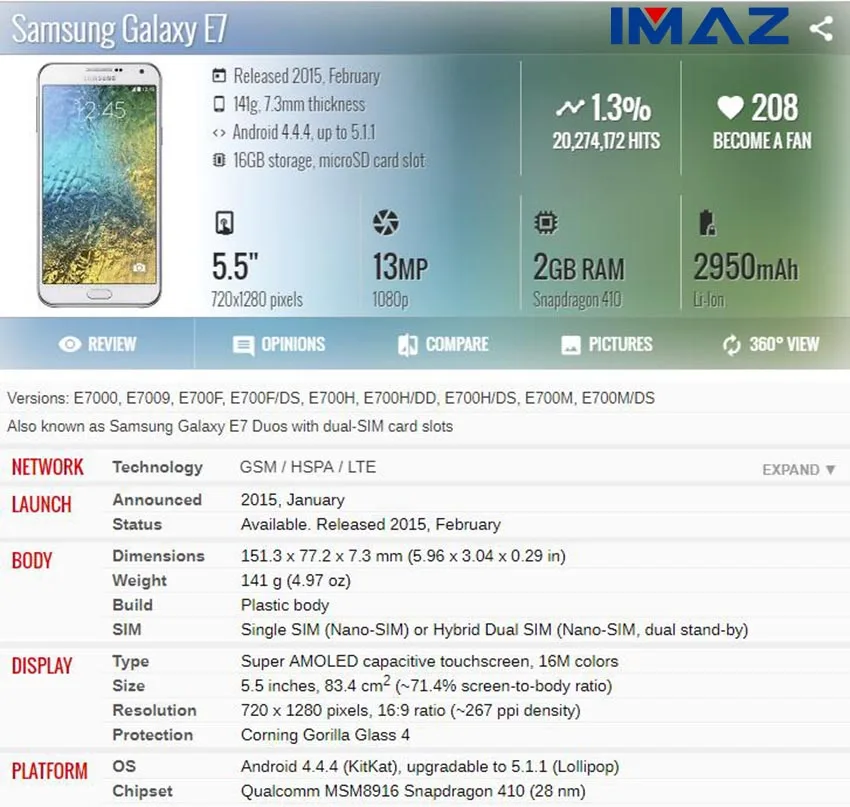
Task: Click the Announced label
Action: [157, 500]
